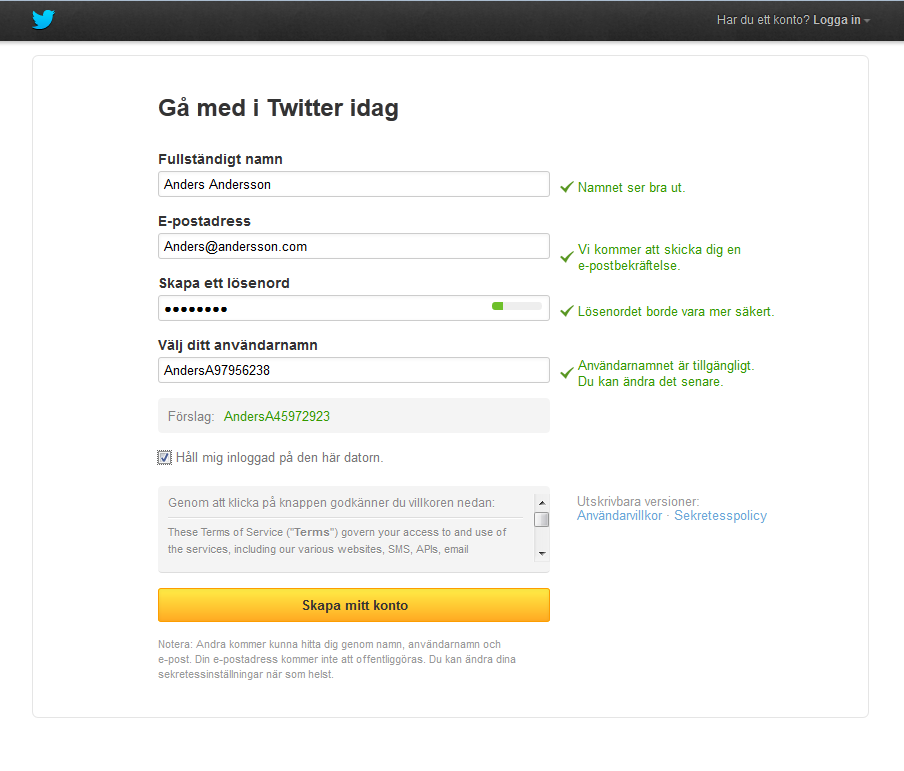Open the 'Logga in' dropdown
Screen dimensions: 904x771
(841, 20)
